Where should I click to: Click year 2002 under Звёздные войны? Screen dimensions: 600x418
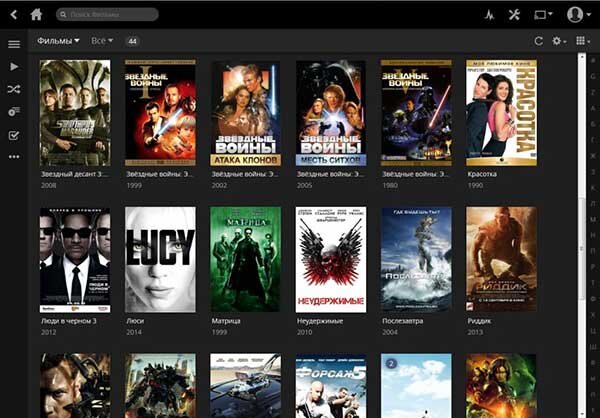click(219, 186)
